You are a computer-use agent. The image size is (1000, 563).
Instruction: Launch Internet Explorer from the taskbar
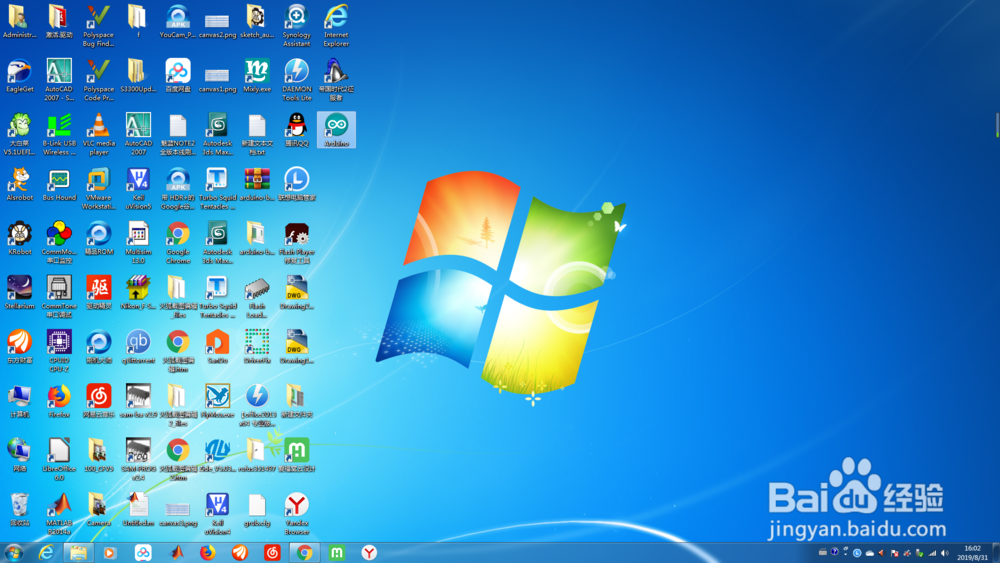click(46, 553)
